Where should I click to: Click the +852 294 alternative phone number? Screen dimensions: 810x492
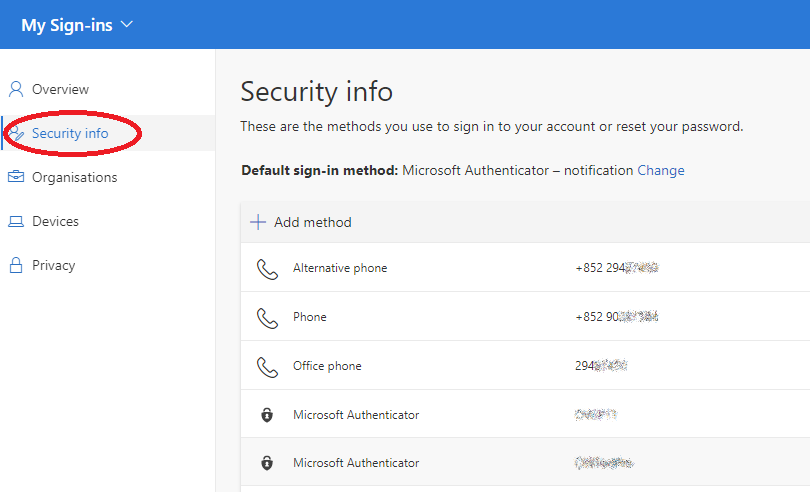[x=617, y=268]
